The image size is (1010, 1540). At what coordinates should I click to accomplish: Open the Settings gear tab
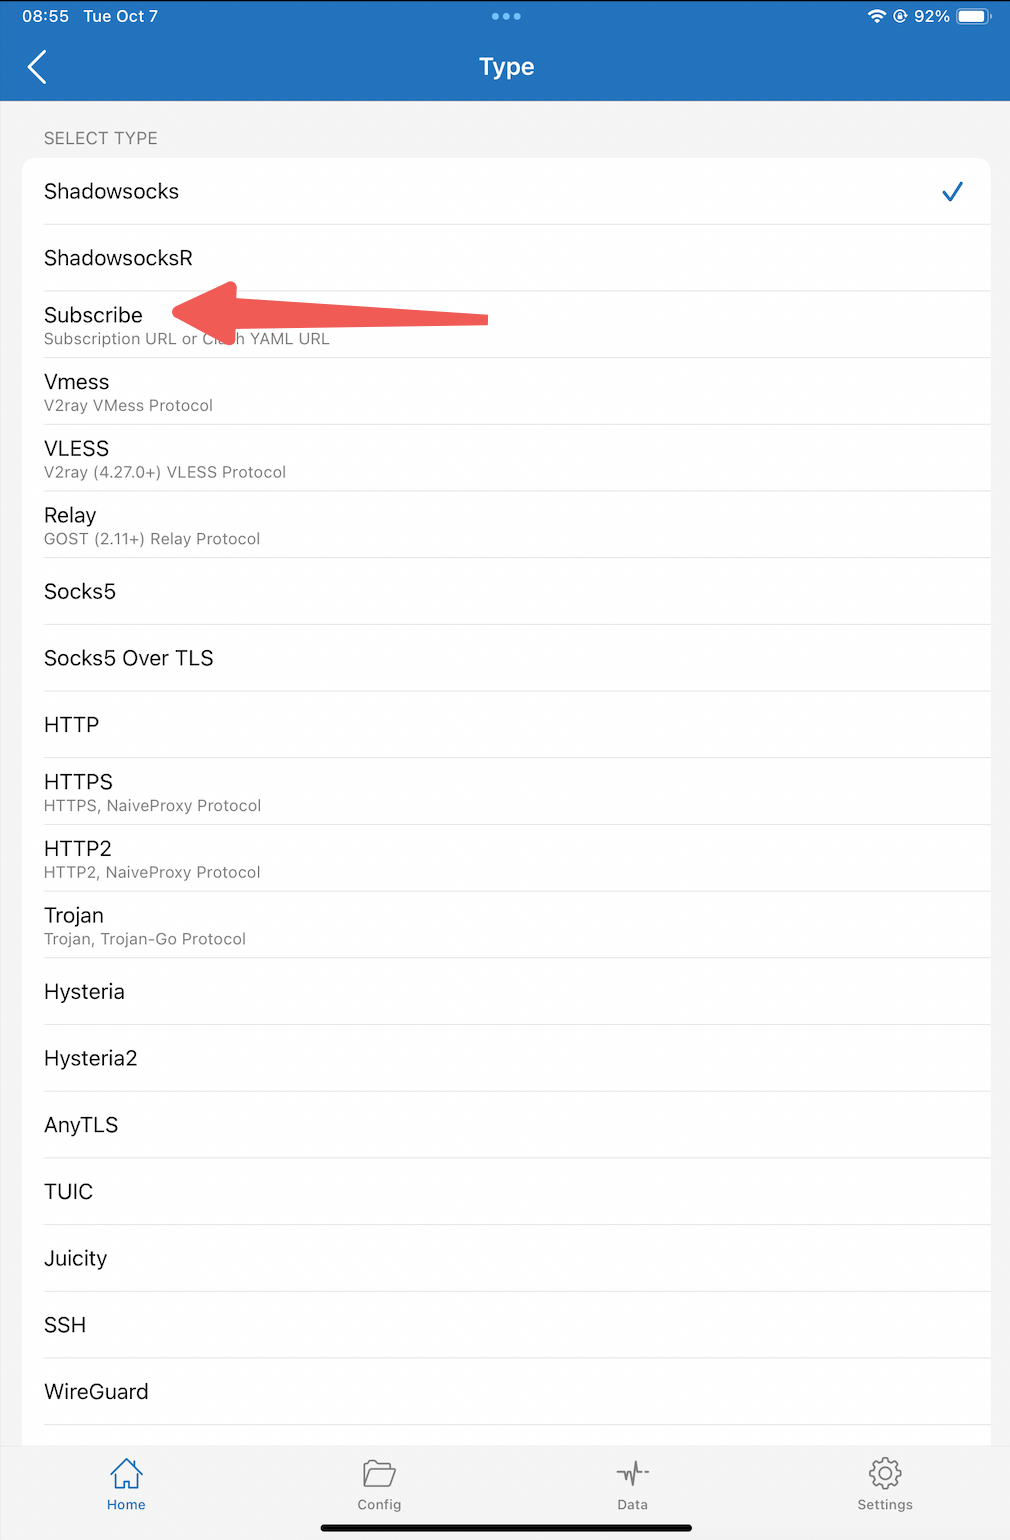pyautogui.click(x=885, y=1484)
